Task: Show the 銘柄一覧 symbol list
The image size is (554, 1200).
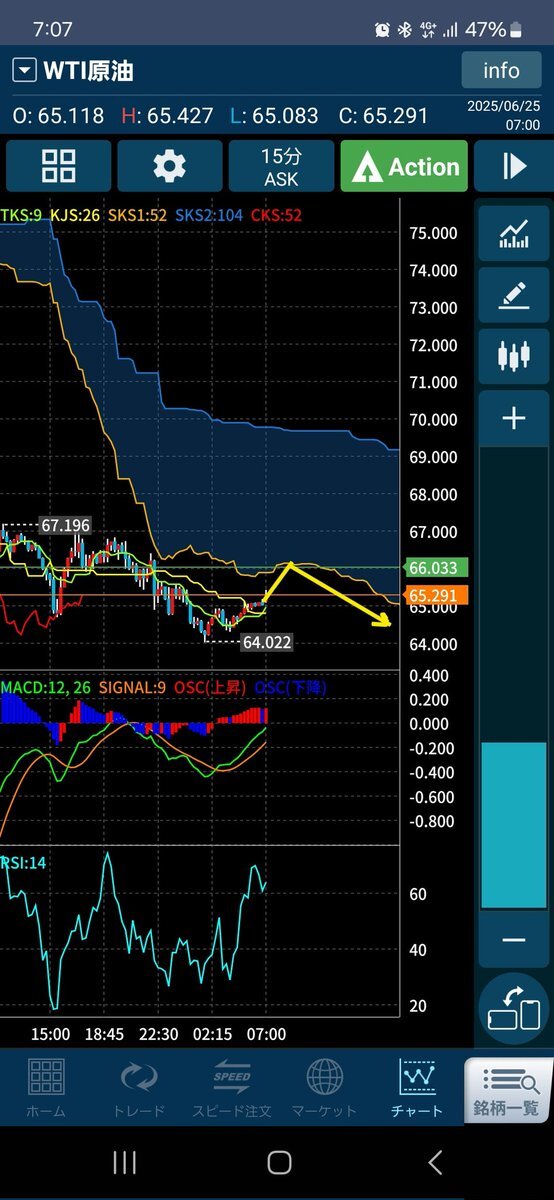Action: (x=508, y=1090)
